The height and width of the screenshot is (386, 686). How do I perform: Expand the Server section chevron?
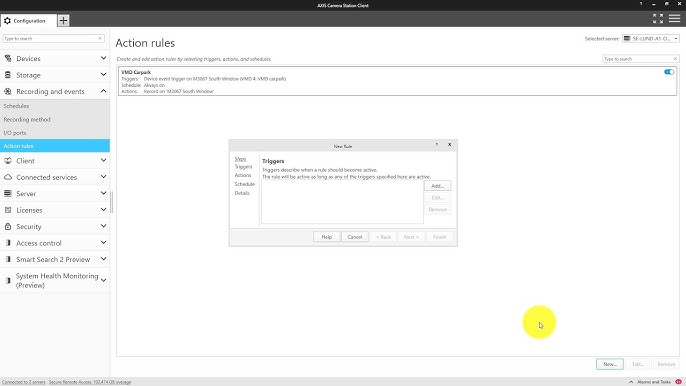[103, 193]
